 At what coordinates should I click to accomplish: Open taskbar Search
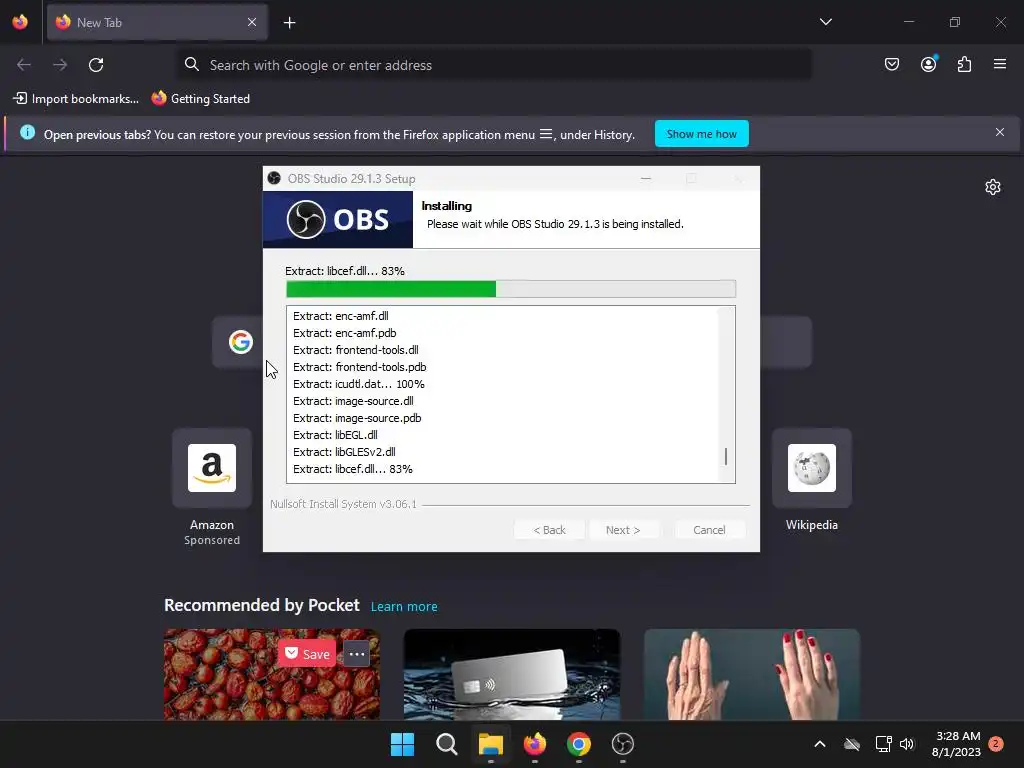pos(447,744)
